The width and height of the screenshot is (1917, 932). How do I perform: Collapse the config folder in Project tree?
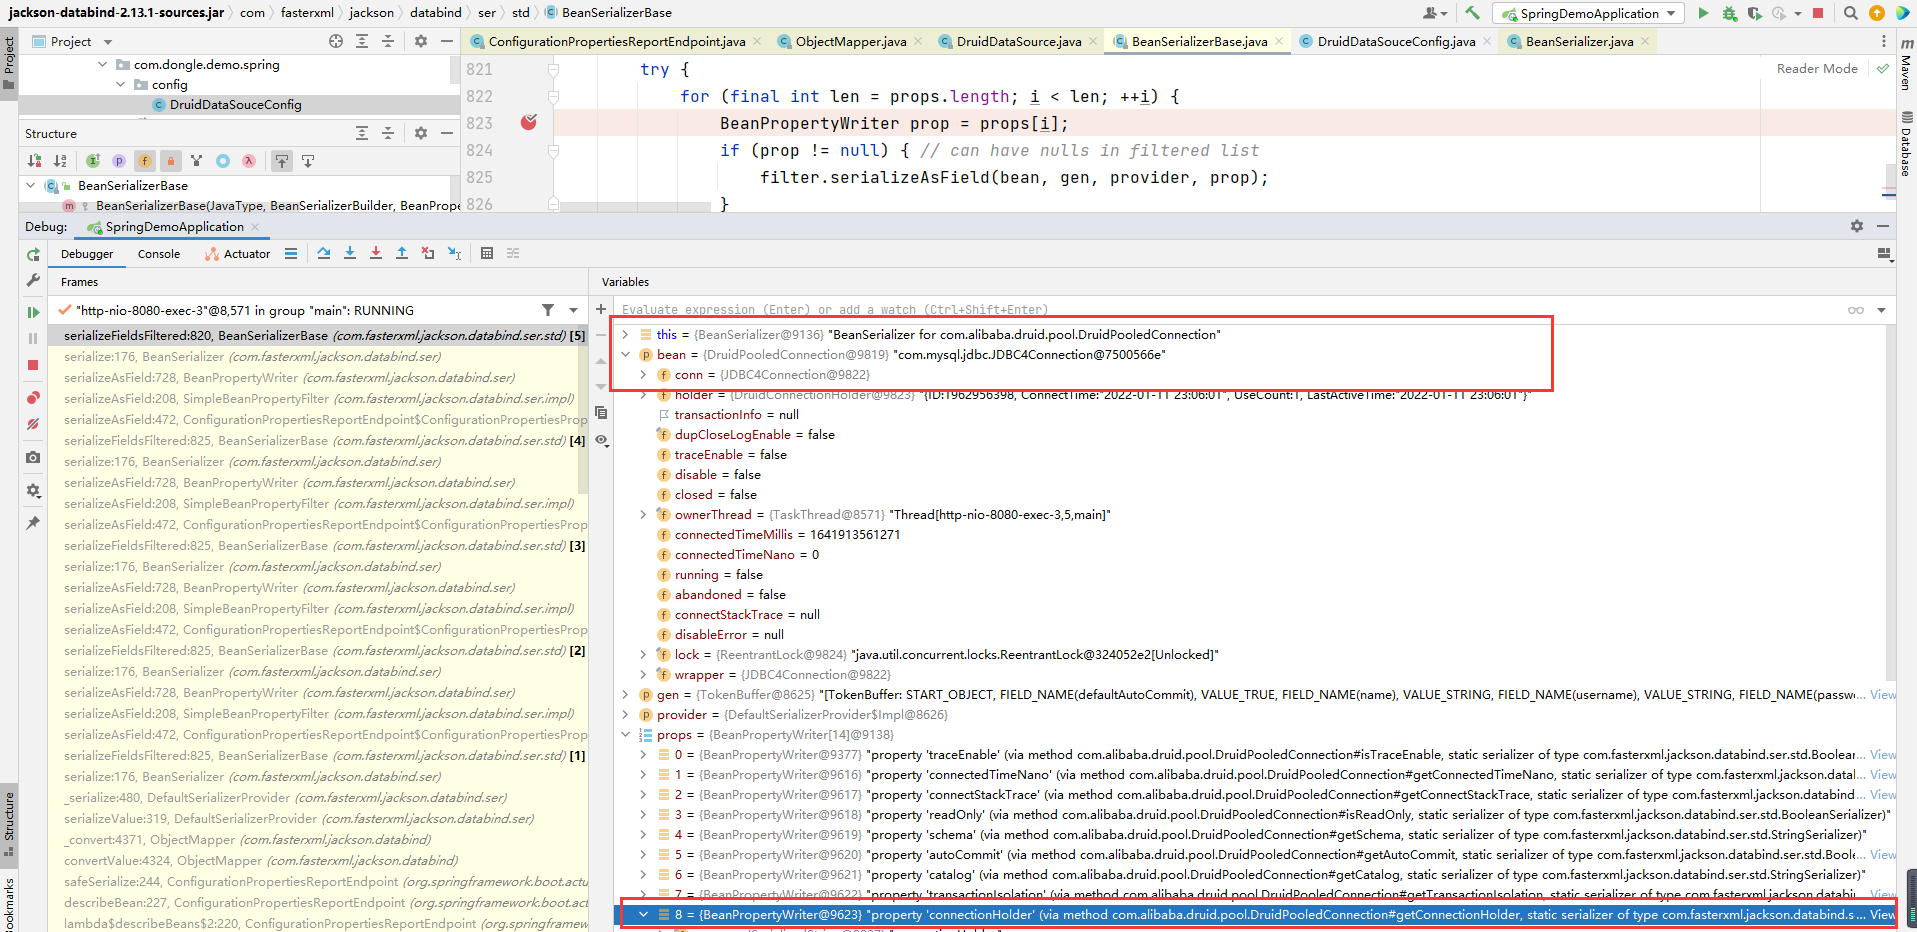pos(121,84)
